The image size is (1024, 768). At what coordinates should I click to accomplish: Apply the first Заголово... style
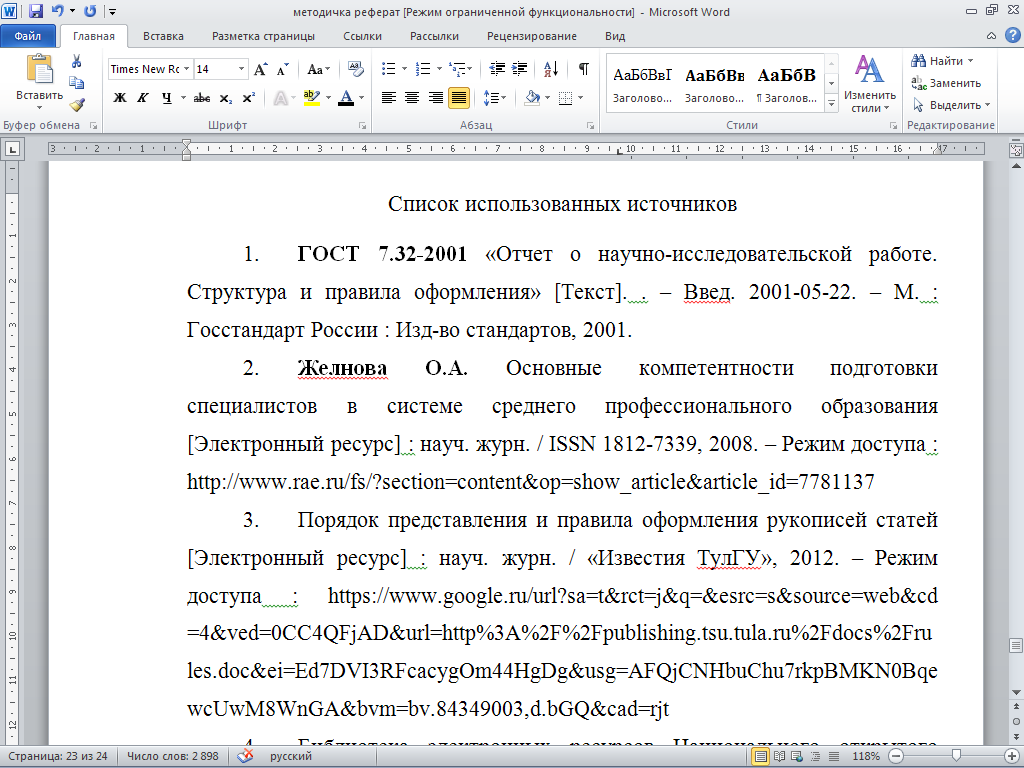click(642, 85)
